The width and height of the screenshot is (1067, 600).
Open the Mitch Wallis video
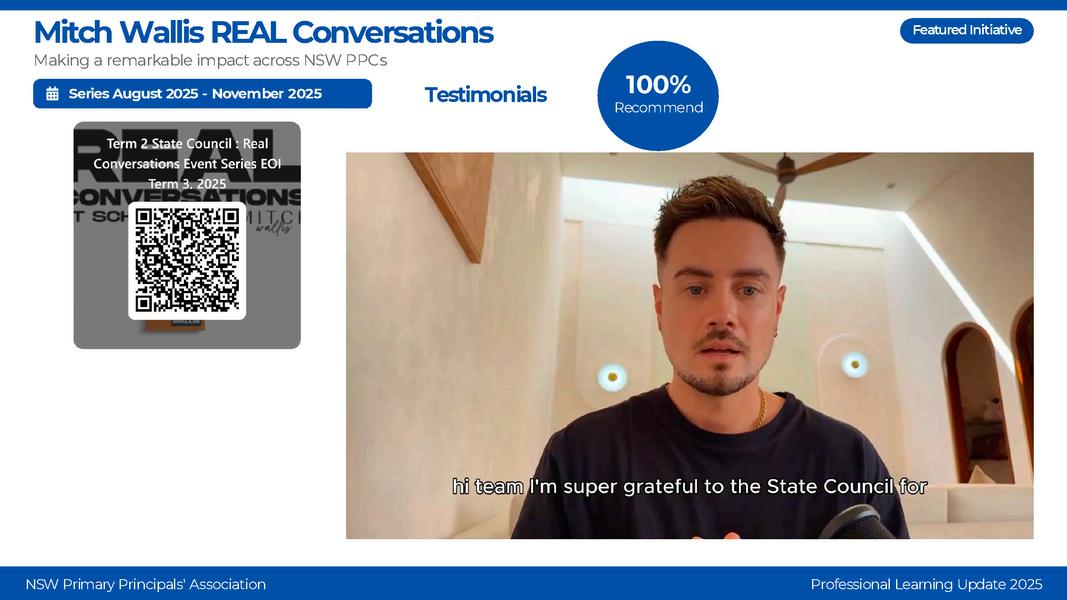click(x=689, y=346)
